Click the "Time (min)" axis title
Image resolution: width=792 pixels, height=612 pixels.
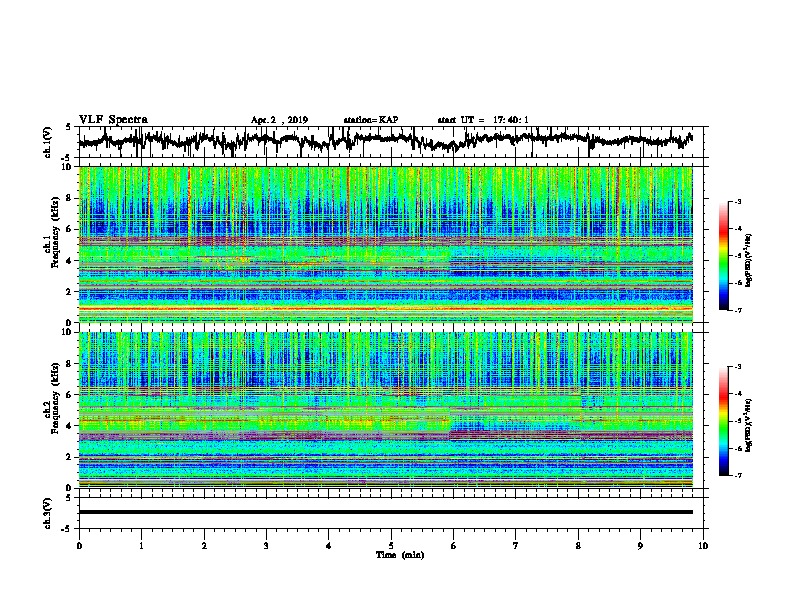(x=400, y=555)
